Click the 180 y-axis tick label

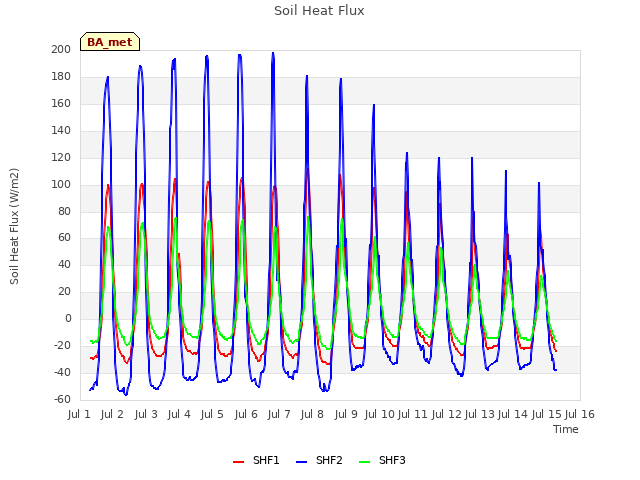pos(61,76)
